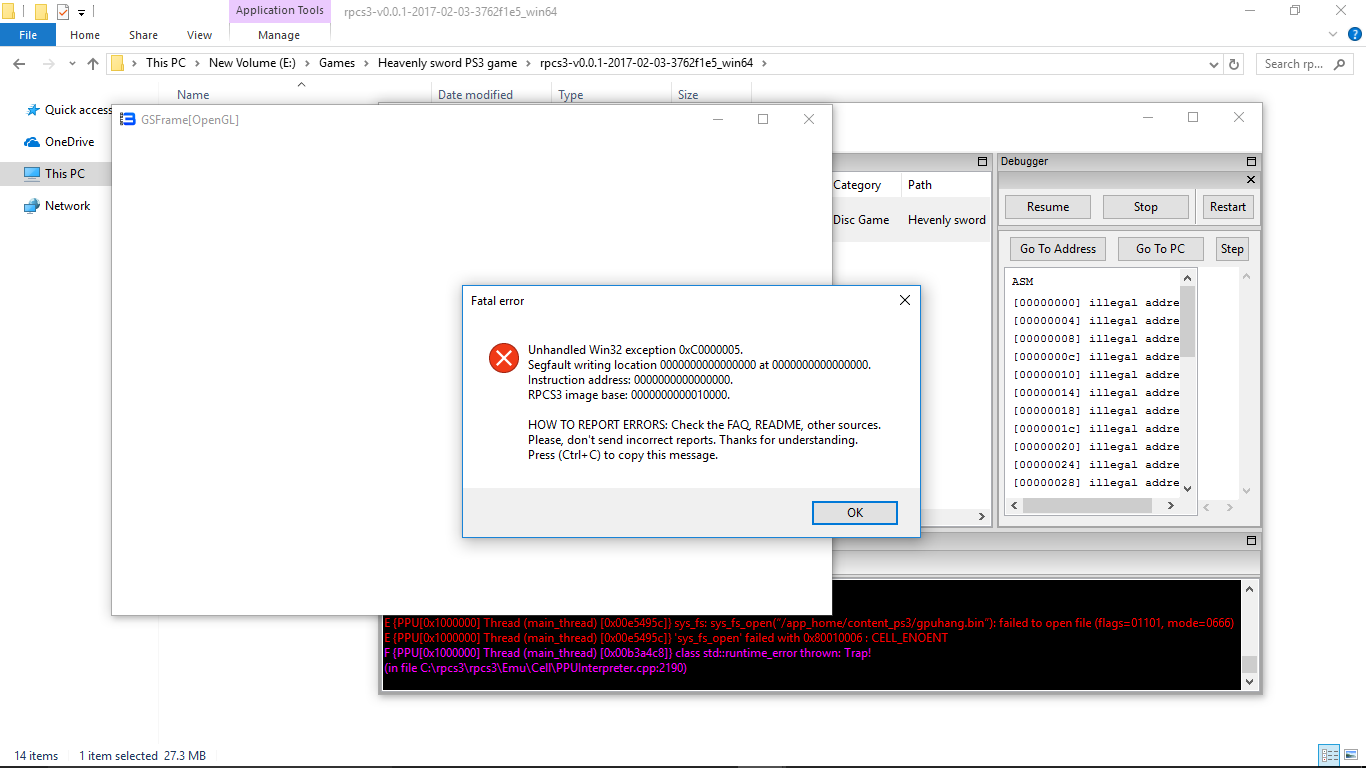1366x768 pixels.
Task: Click Games in the address bar path
Action: click(x=337, y=63)
